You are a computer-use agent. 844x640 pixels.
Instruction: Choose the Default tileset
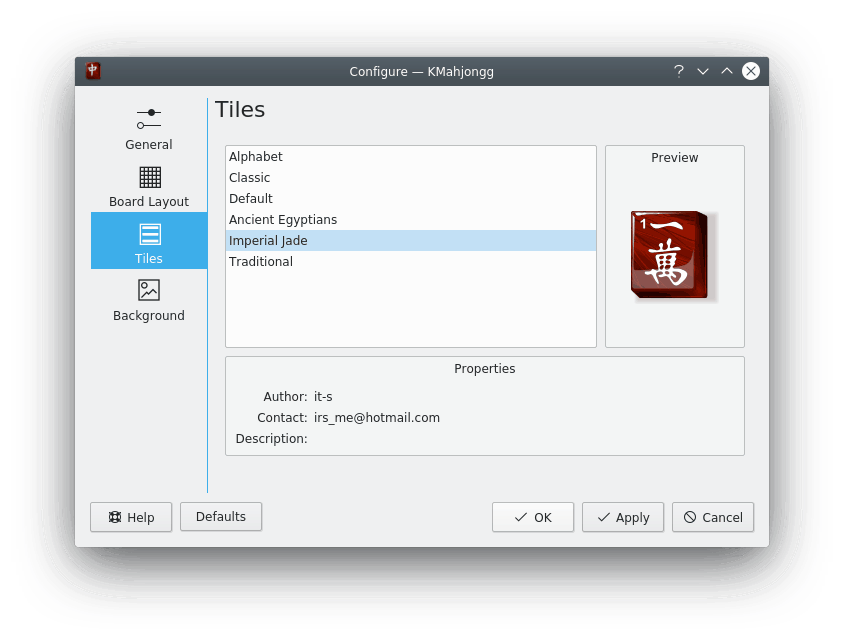point(251,199)
